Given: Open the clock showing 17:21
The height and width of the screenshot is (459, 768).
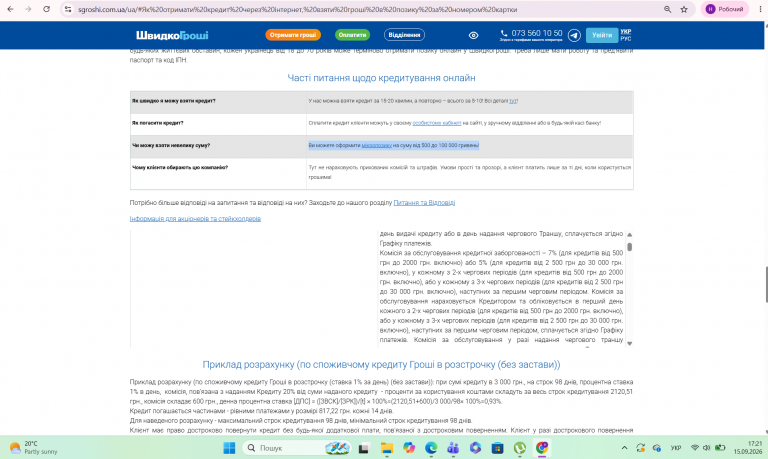Looking at the screenshot, I should click(x=747, y=448).
